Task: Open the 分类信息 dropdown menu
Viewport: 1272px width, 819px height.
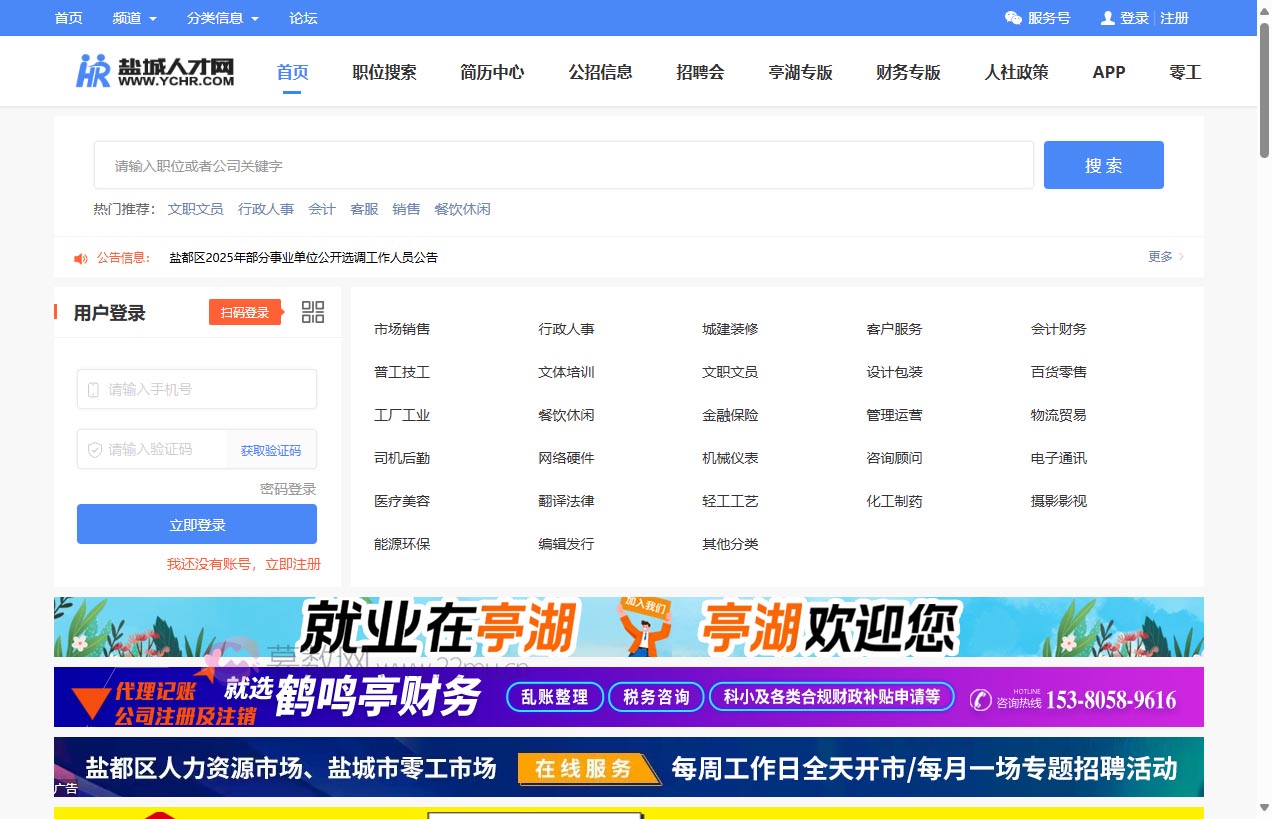Action: click(219, 17)
